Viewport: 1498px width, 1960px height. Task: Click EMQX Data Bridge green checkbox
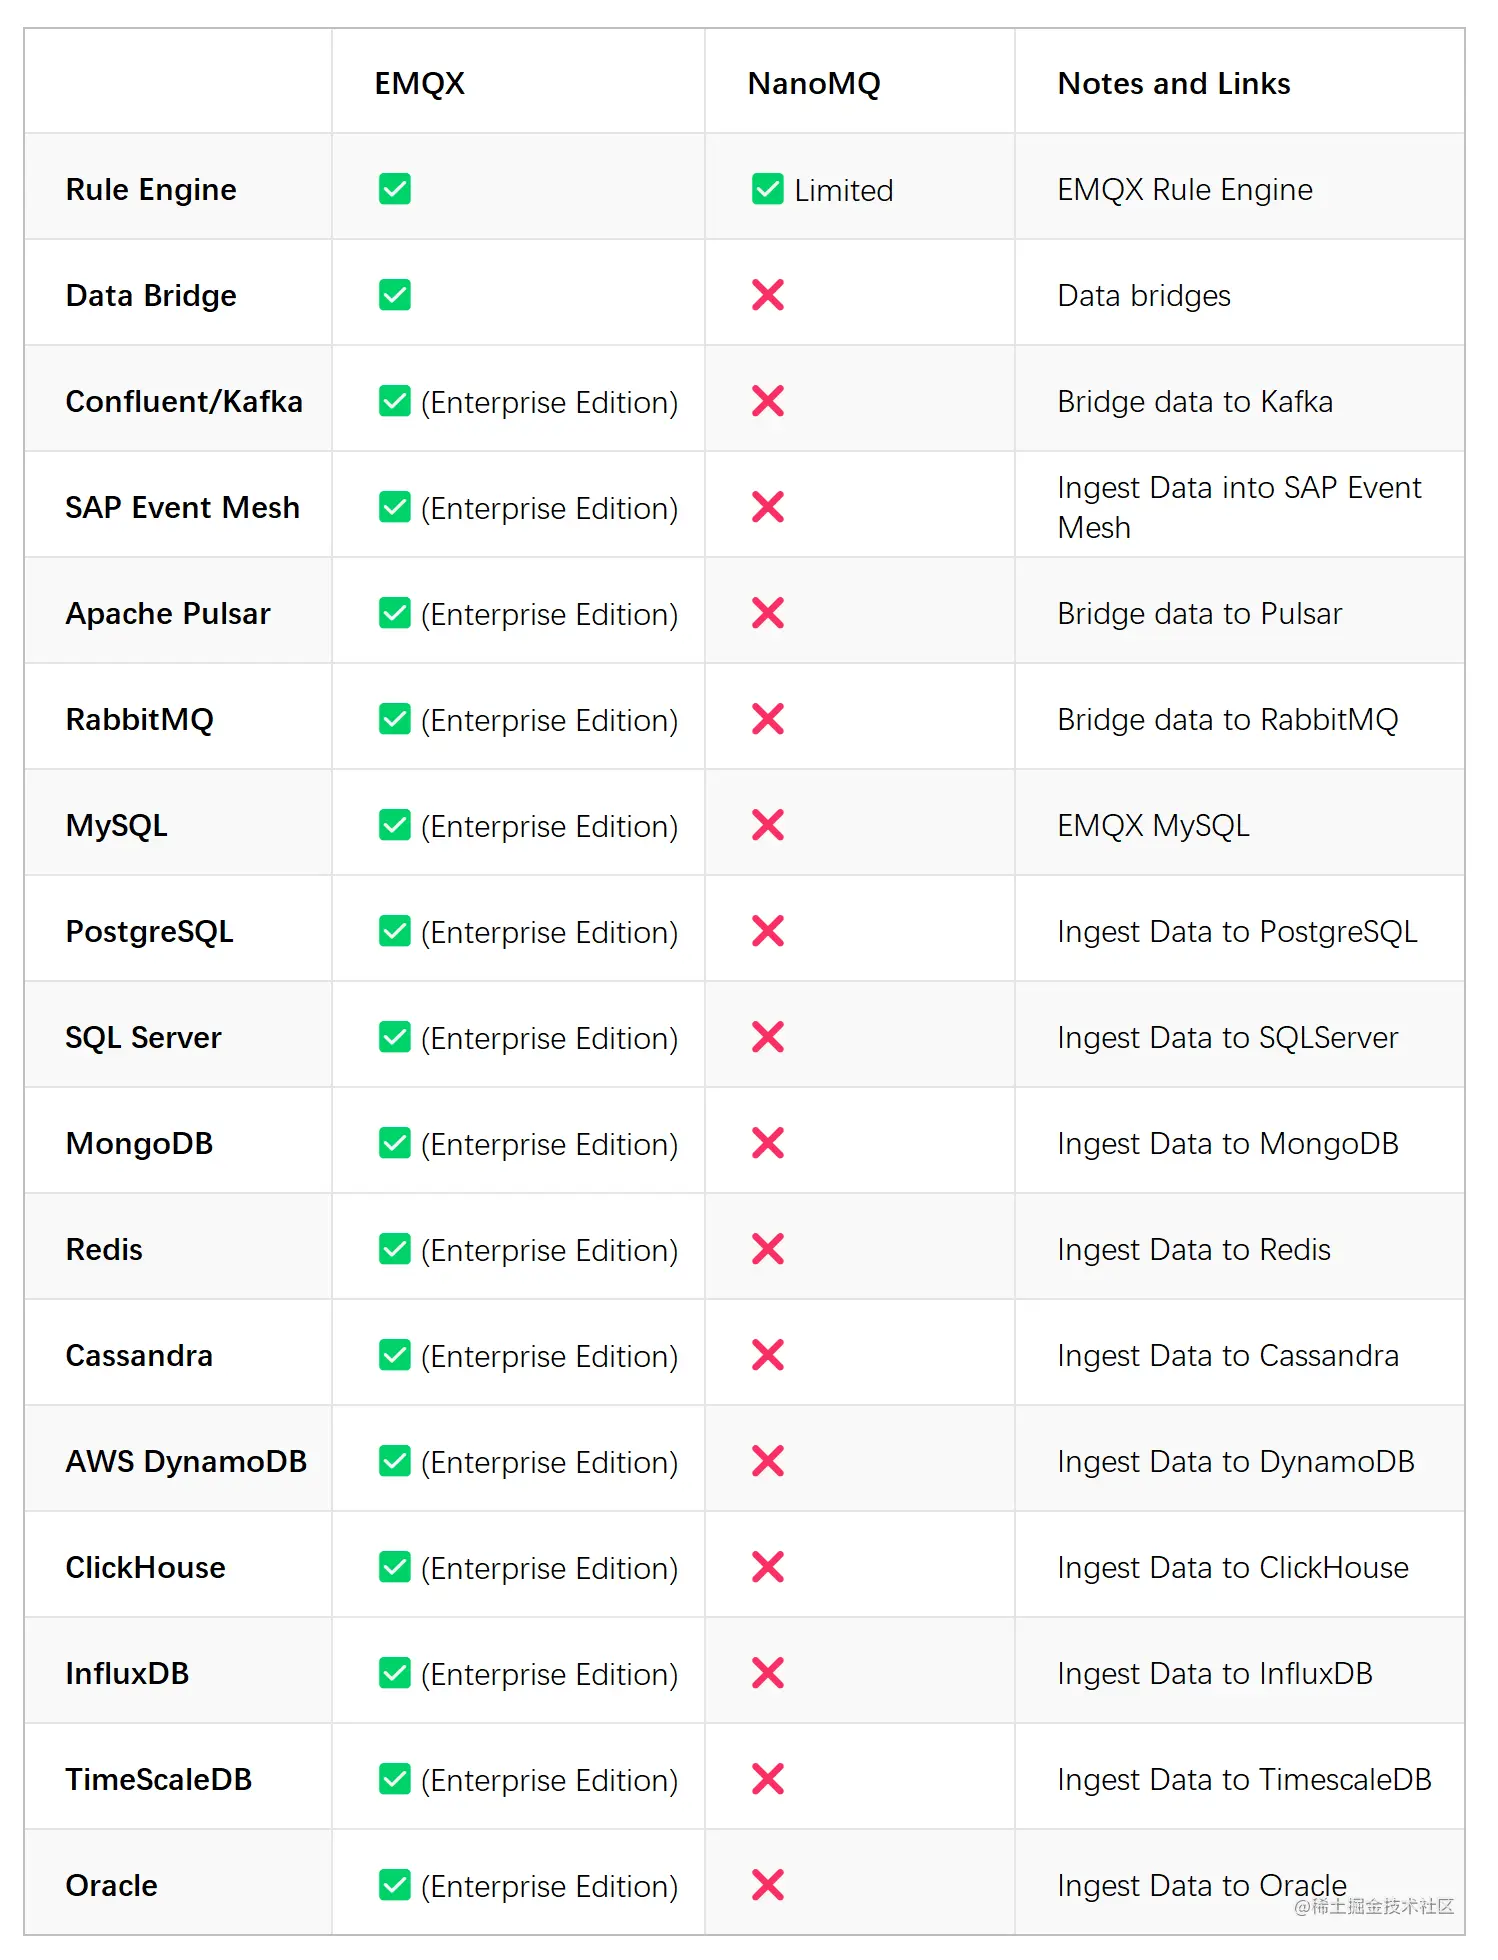coord(395,295)
